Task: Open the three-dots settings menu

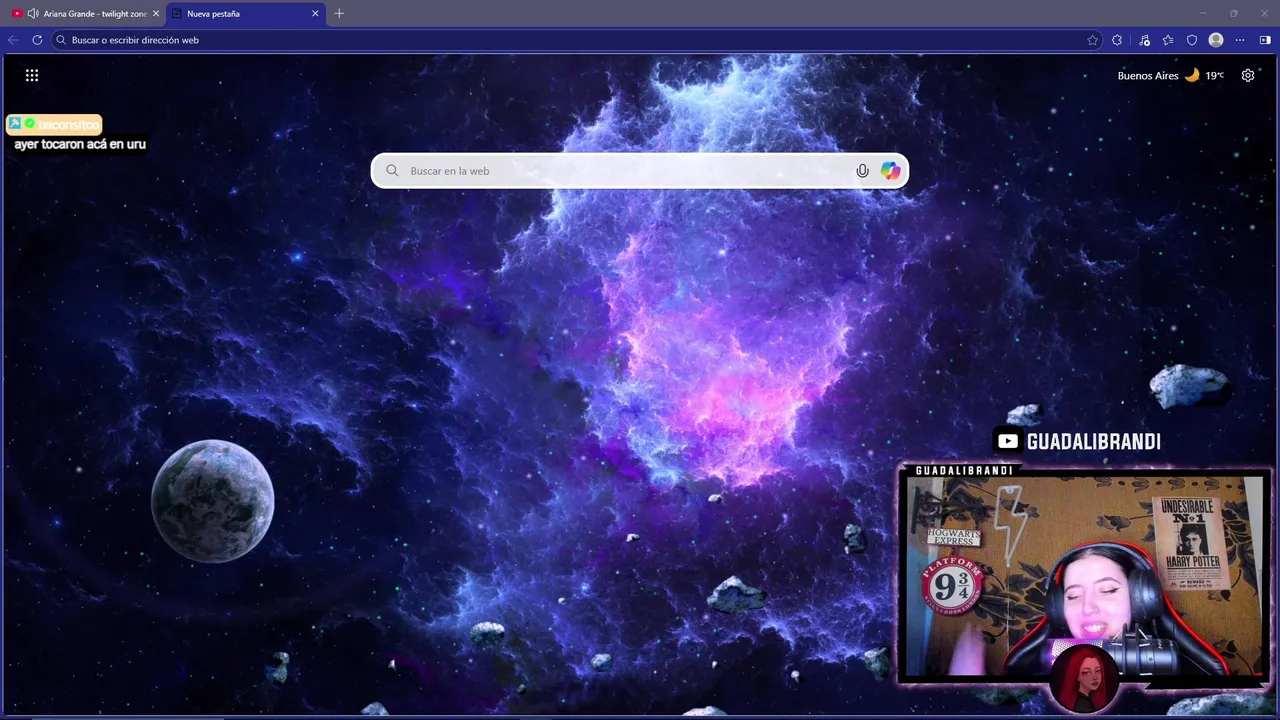Action: point(1240,40)
